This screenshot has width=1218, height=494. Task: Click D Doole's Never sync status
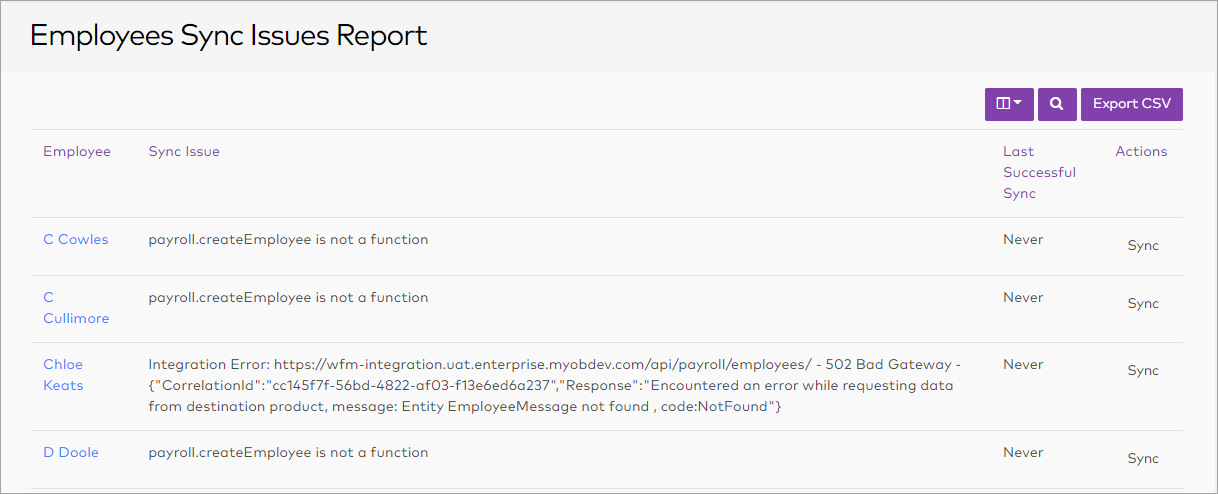1023,453
